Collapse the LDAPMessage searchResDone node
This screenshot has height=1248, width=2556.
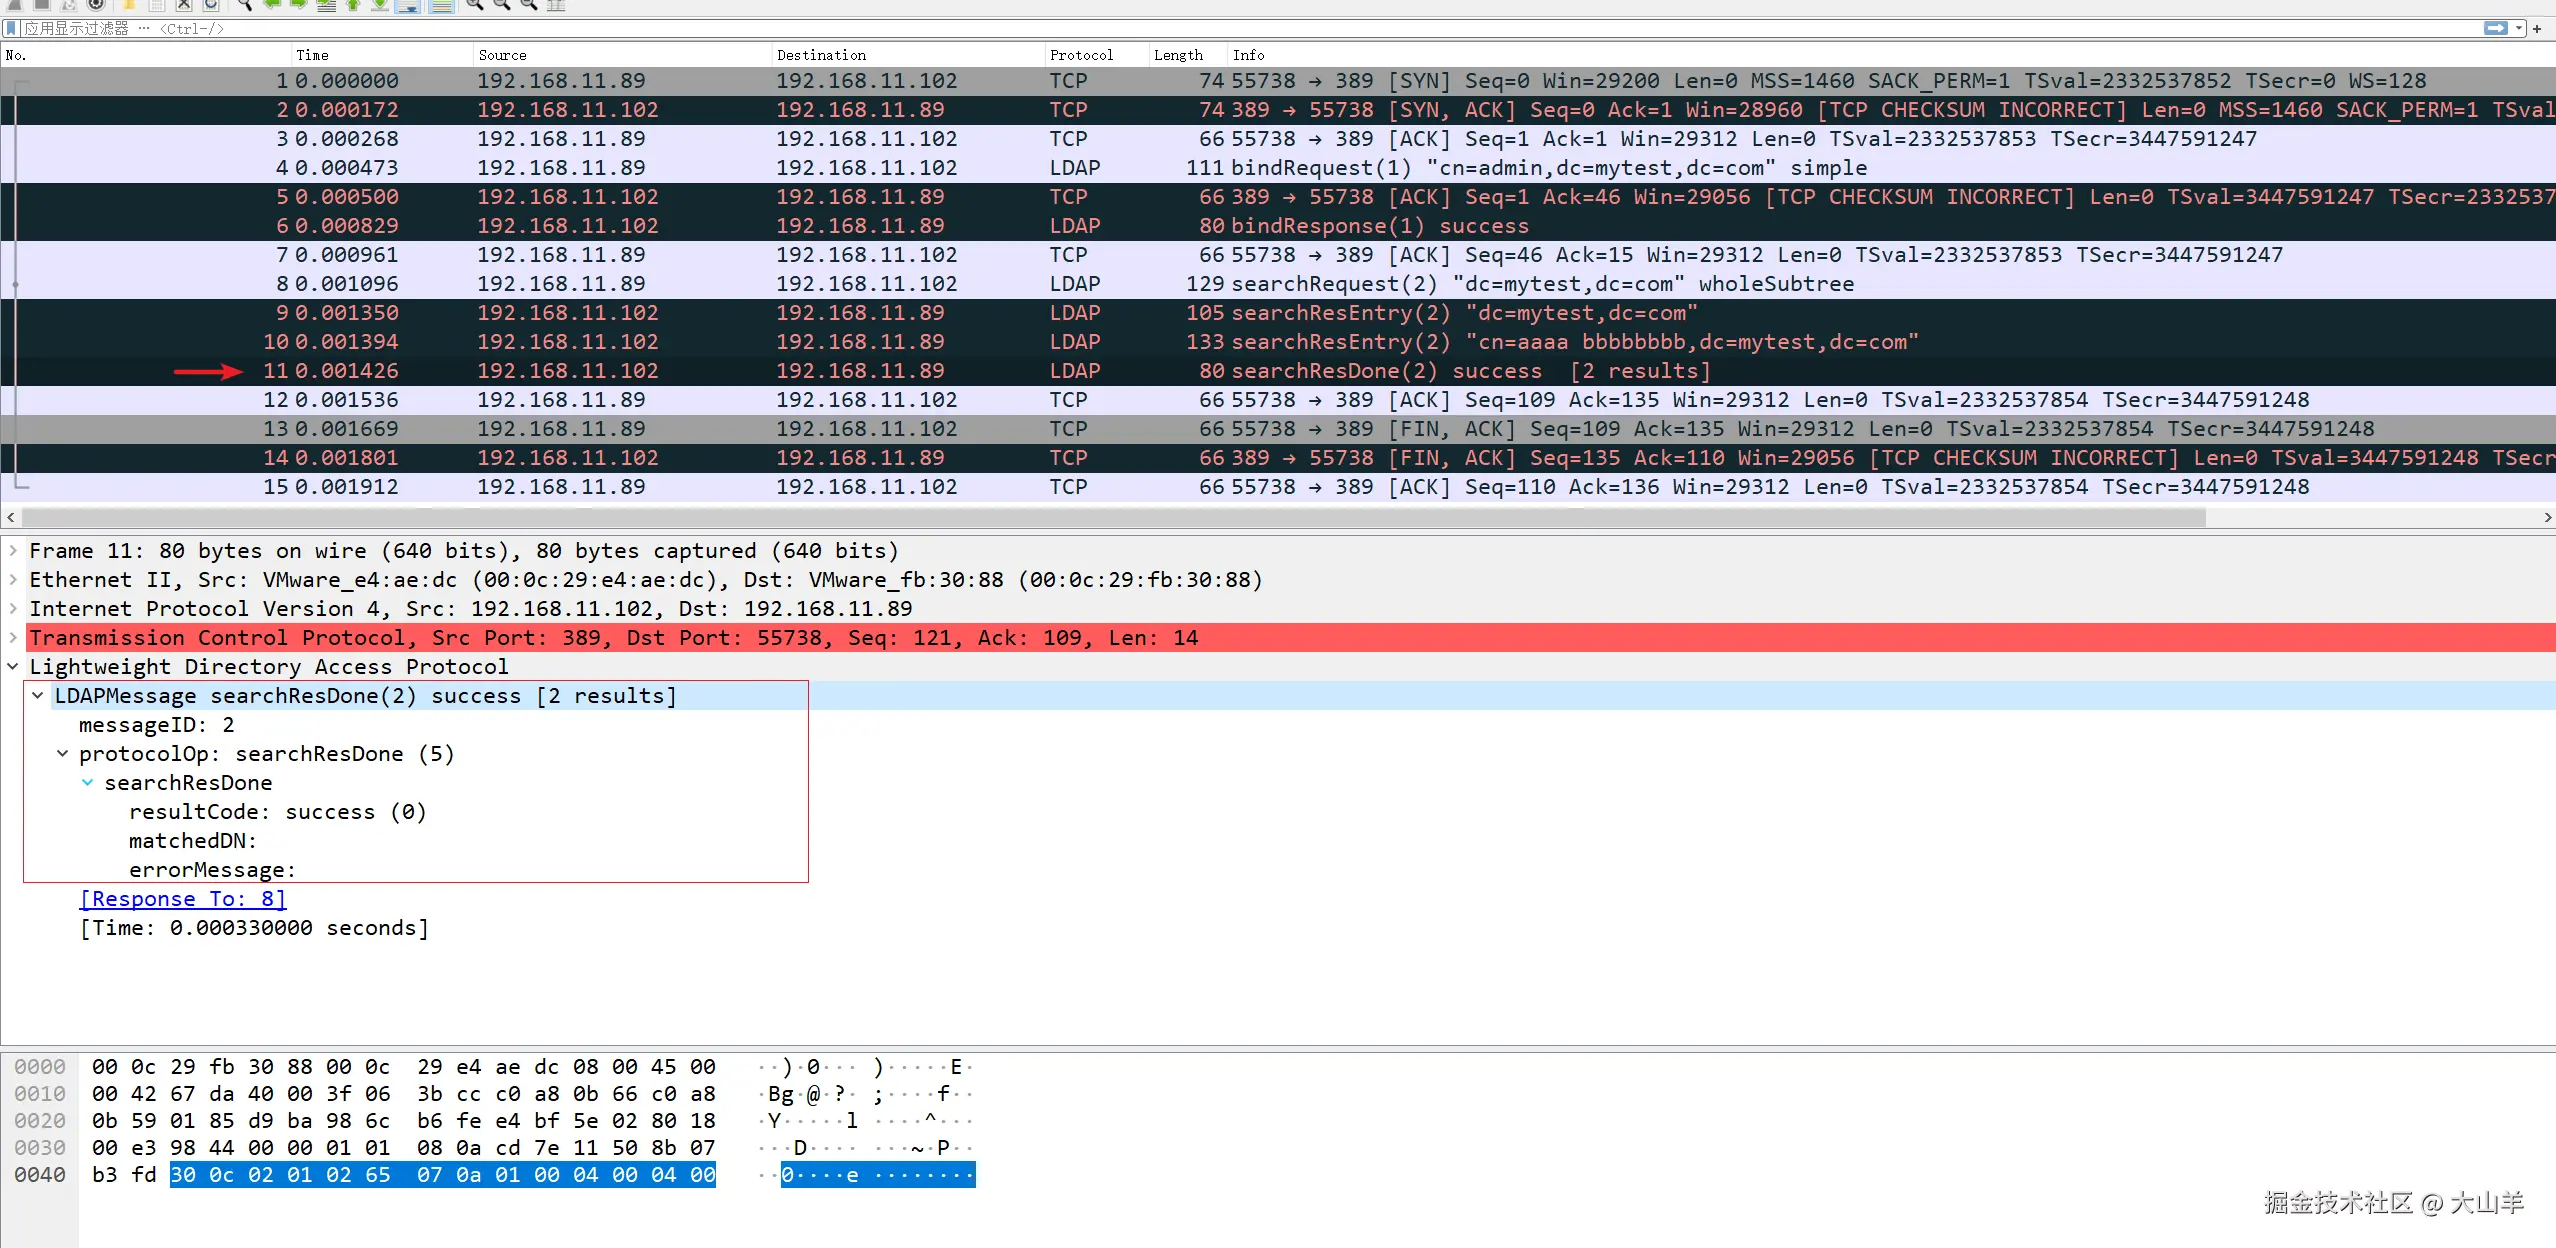38,696
